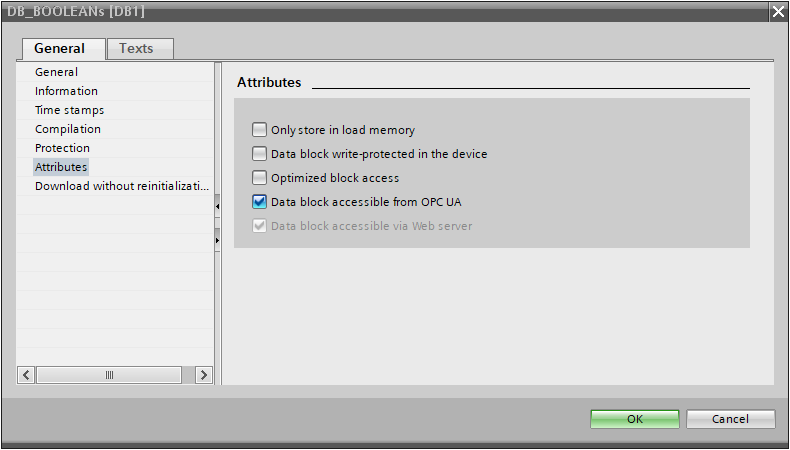Uncheck Data block accessible from OPC UA
The height and width of the screenshot is (450, 790).
[x=260, y=202]
